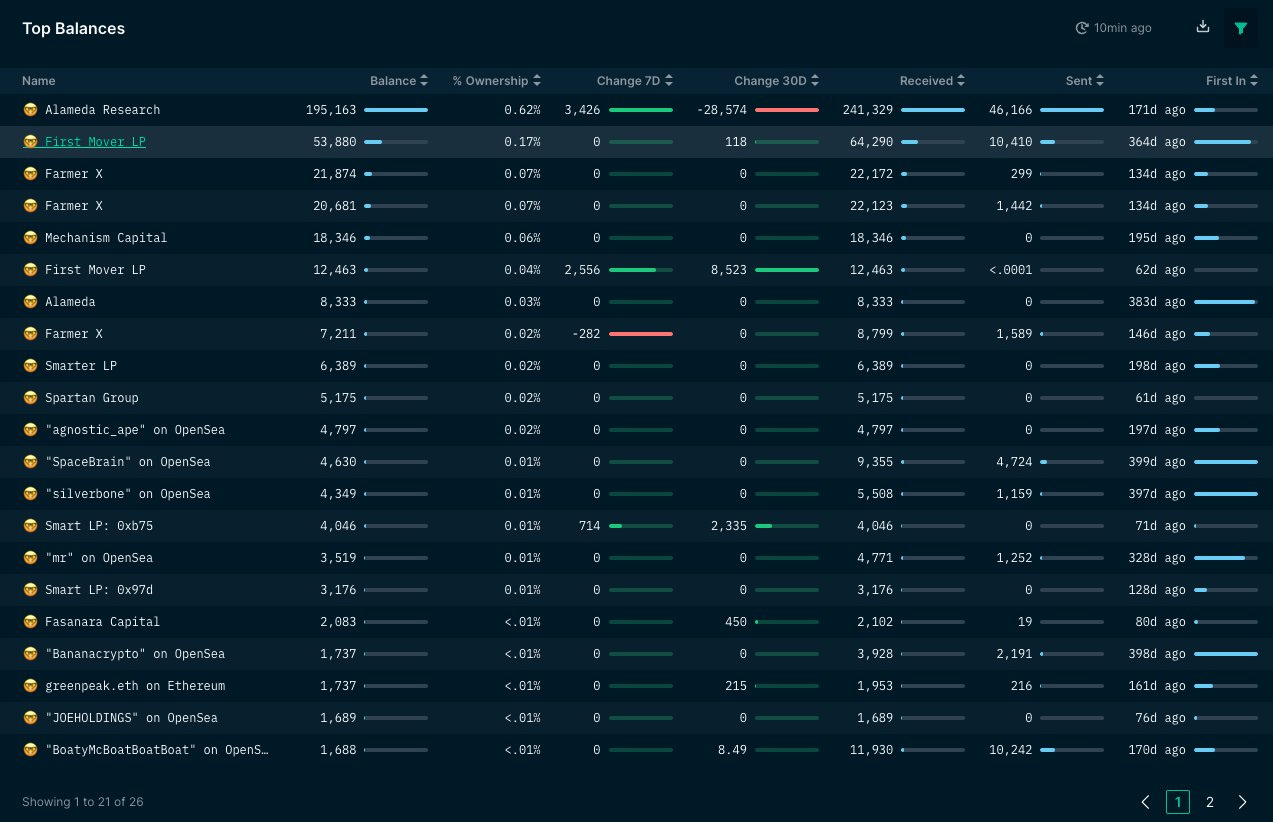1273x822 pixels.
Task: Open the greenpeak.eth on Ethereum entry
Action: 135,686
